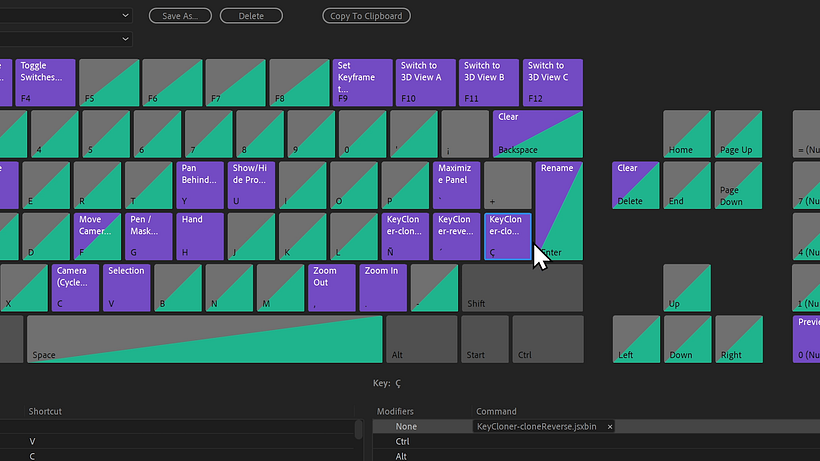Screen dimensions: 820x461
Task: Click the Delete preset button
Action: point(251,16)
